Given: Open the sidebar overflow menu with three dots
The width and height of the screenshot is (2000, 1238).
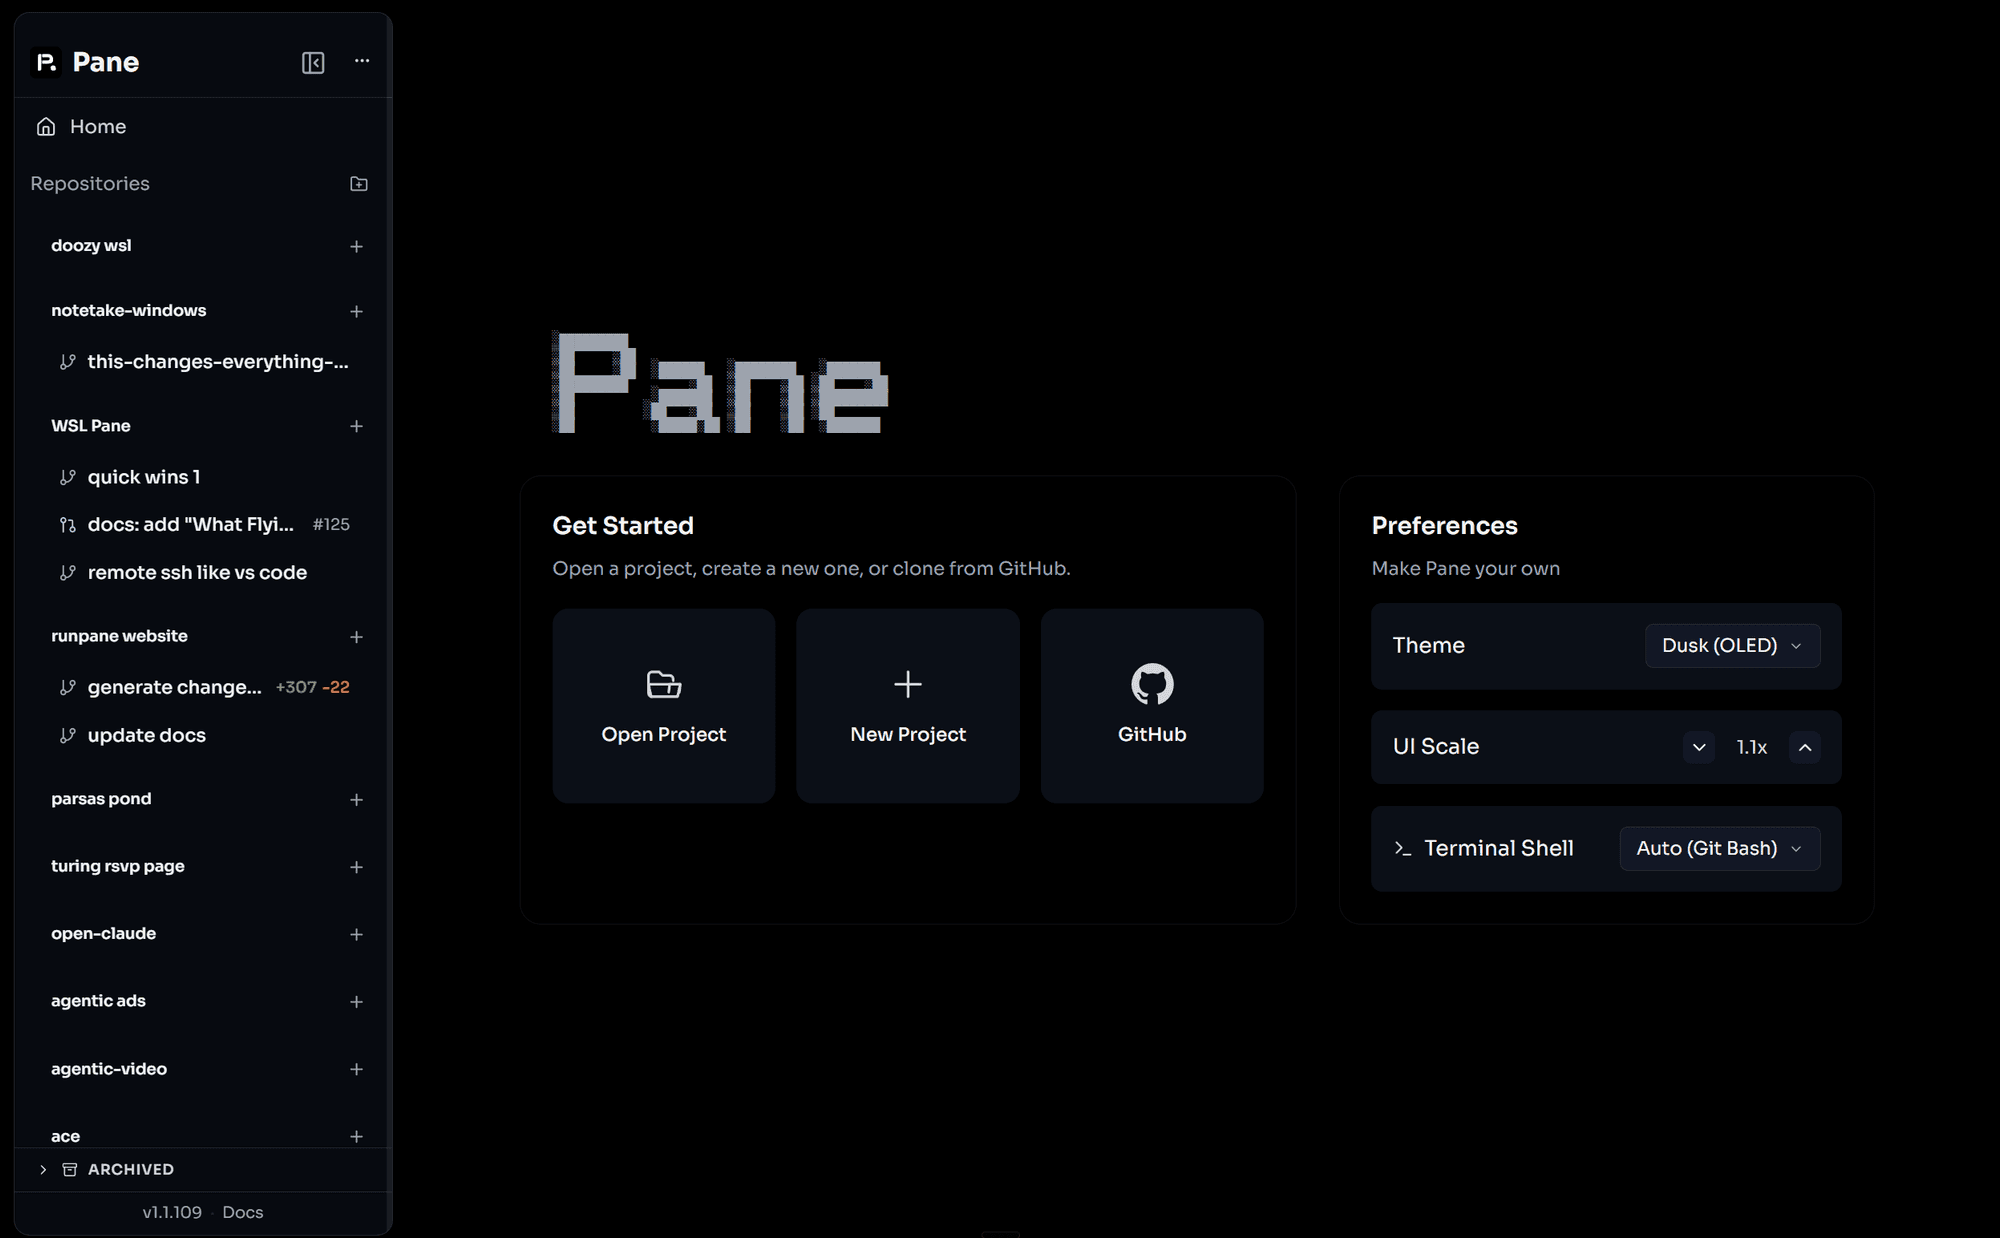Looking at the screenshot, I should 361,61.
